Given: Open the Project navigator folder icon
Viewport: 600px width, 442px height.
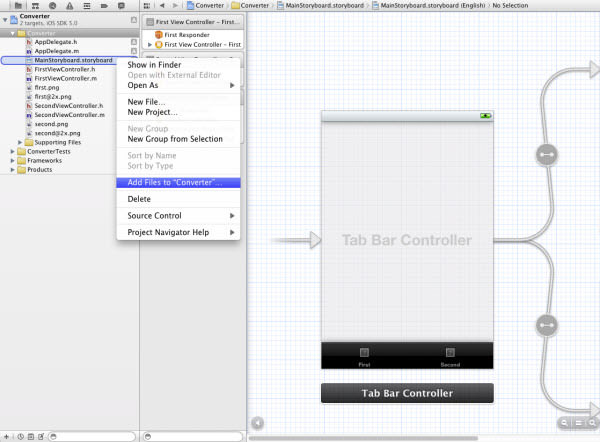Looking at the screenshot, I should pyautogui.click(x=18, y=5).
